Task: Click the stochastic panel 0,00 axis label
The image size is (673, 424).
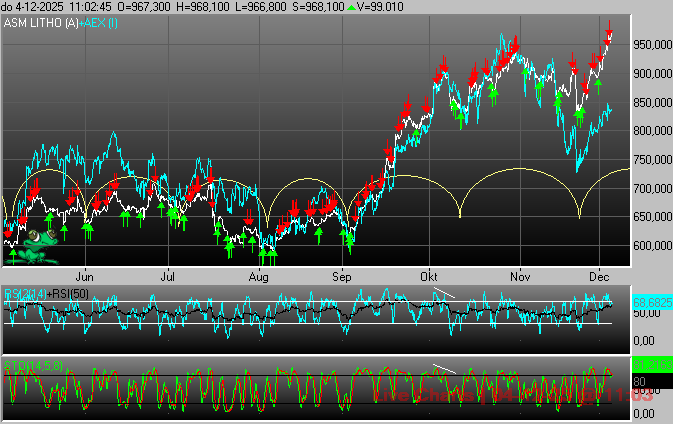Action: pyautogui.click(x=644, y=414)
